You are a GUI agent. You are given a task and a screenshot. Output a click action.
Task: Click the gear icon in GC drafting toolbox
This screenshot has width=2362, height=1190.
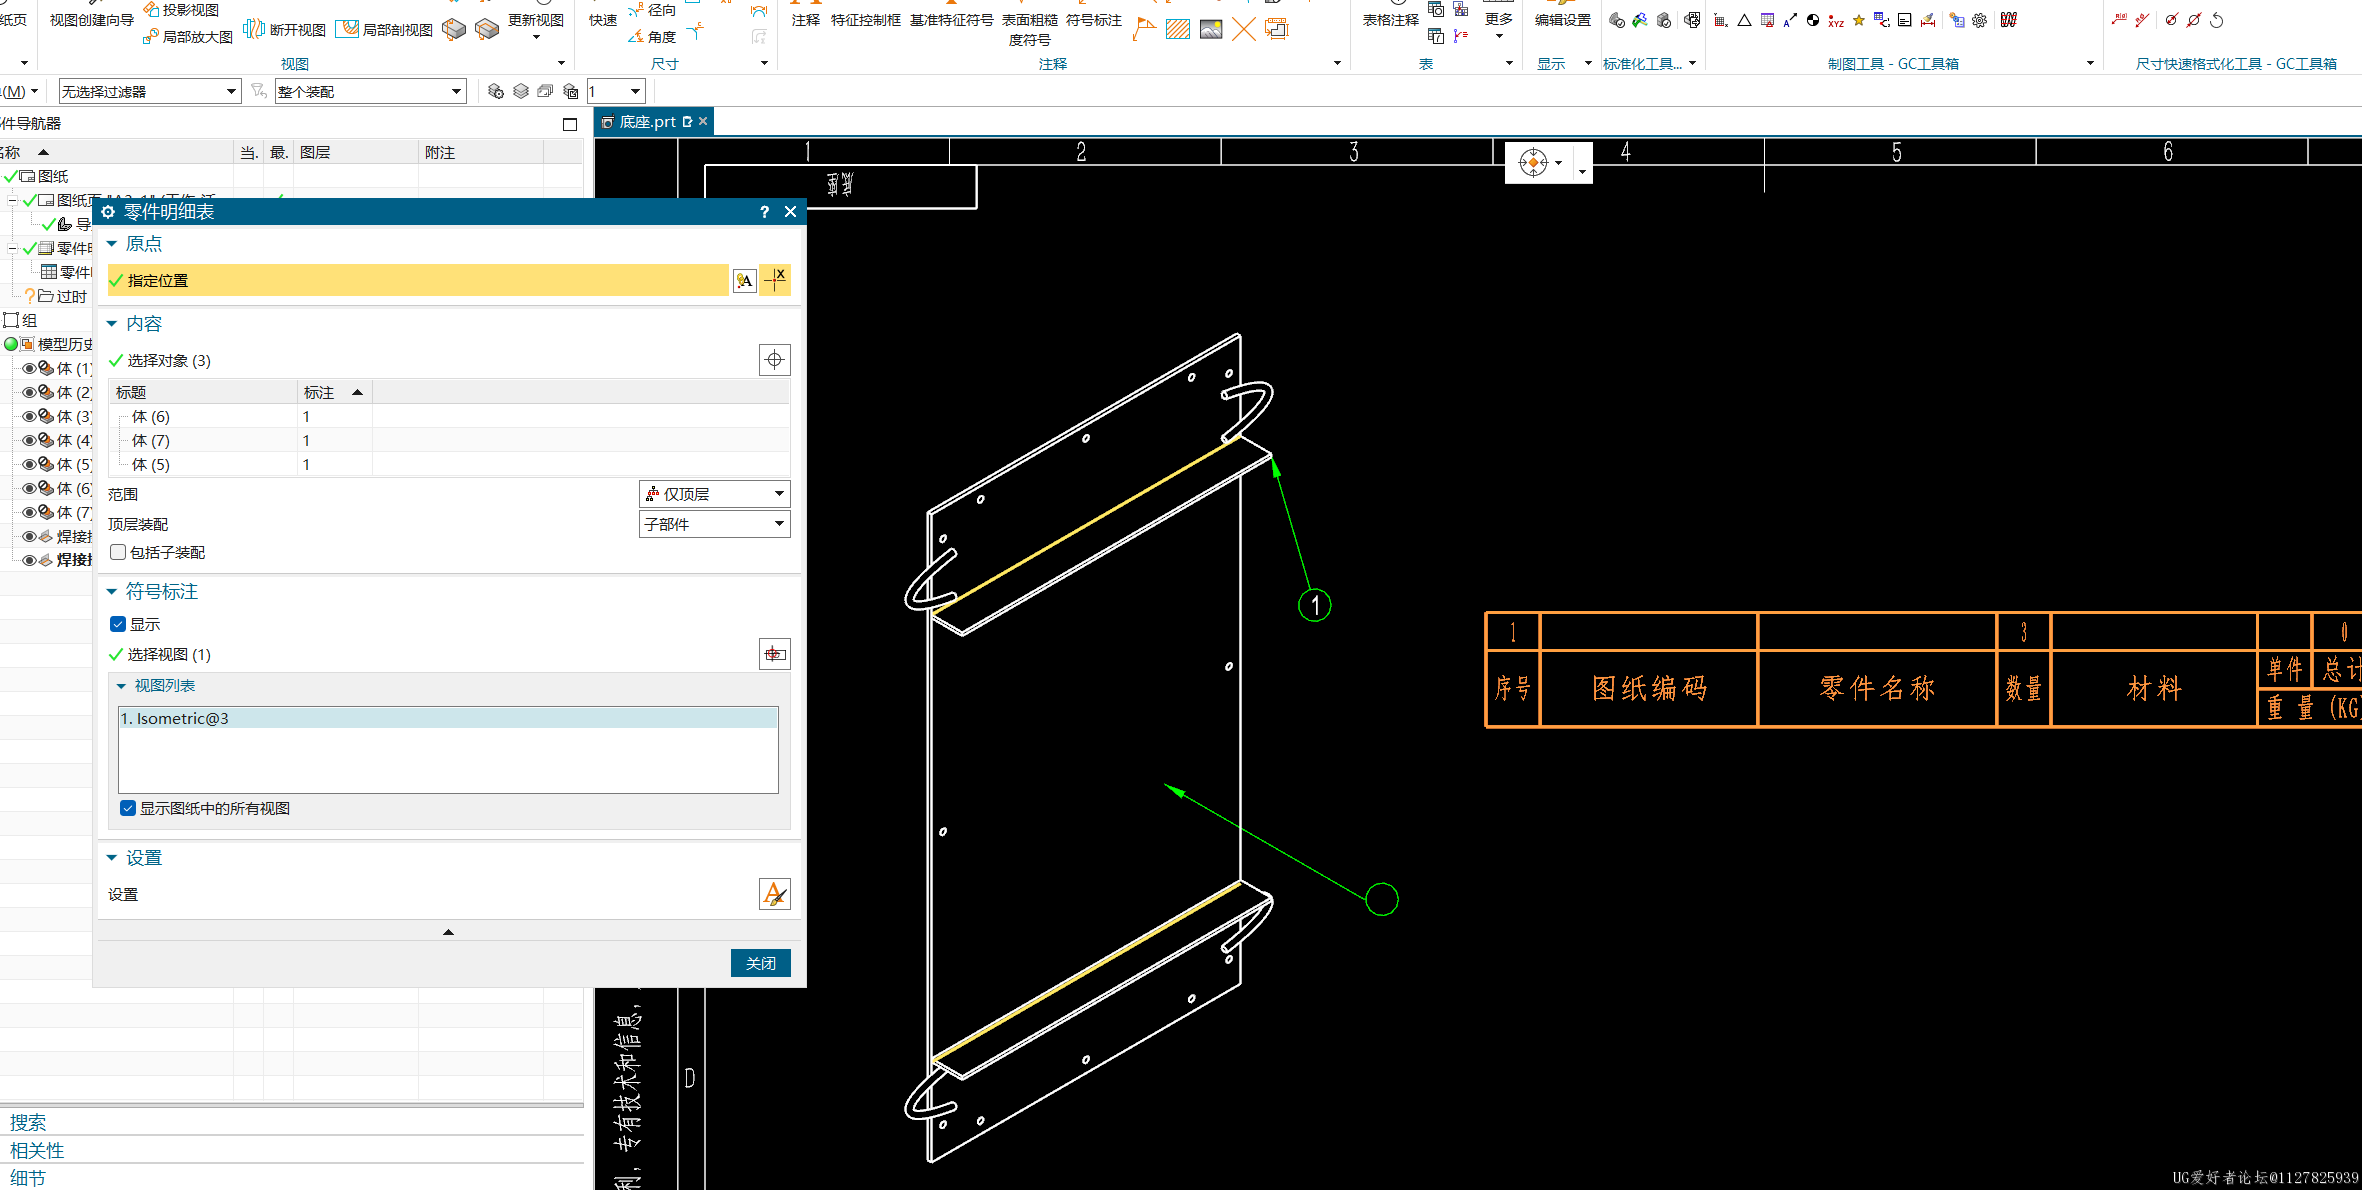pyautogui.click(x=1979, y=20)
